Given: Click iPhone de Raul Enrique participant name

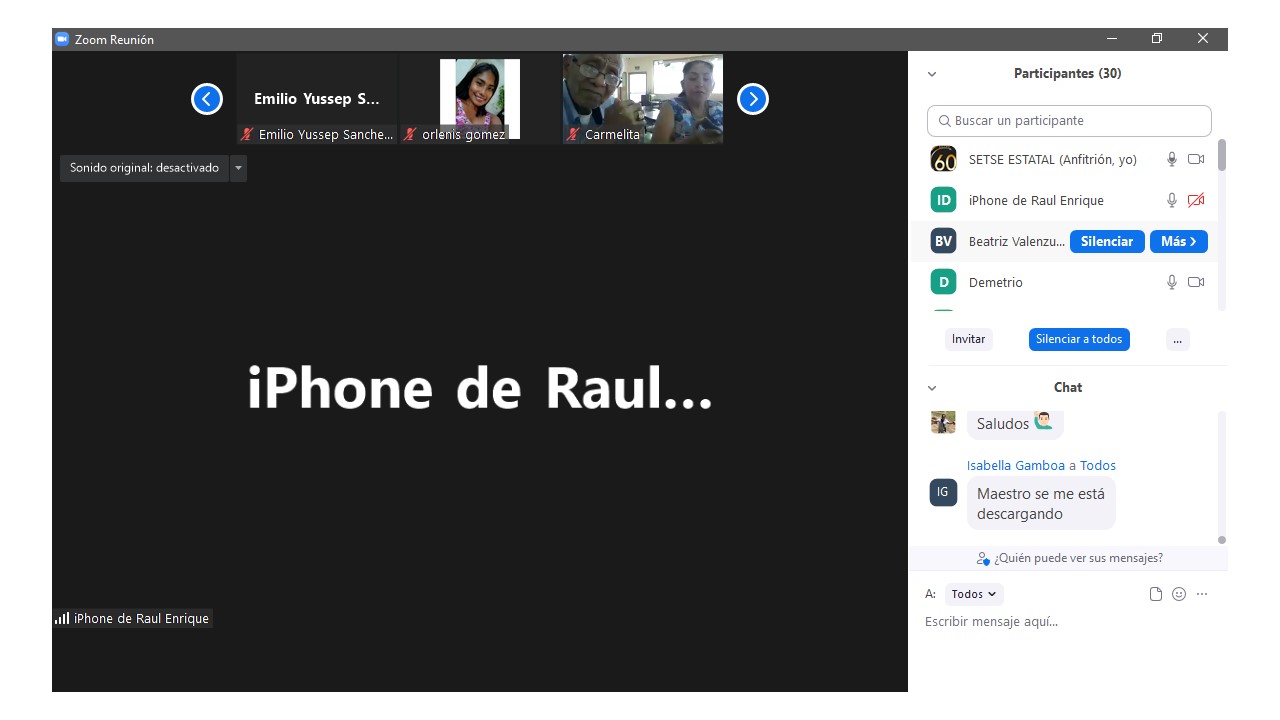Looking at the screenshot, I should coord(1036,200).
